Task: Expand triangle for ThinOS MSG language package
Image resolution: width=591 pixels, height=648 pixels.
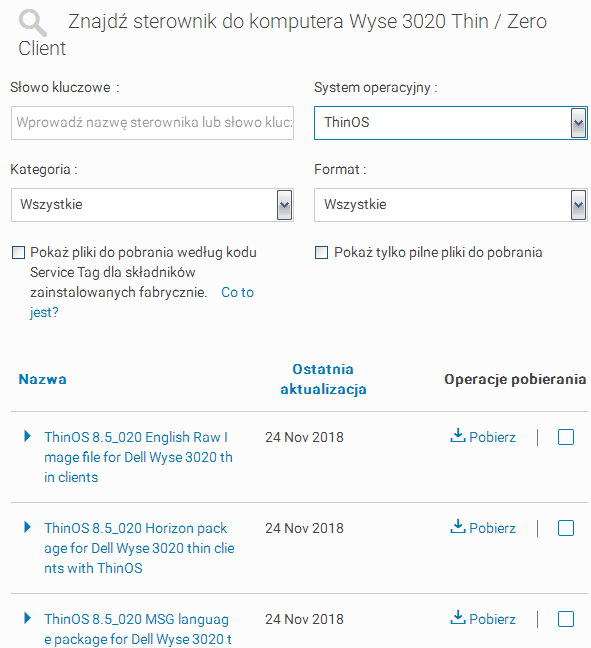Action: 27,618
